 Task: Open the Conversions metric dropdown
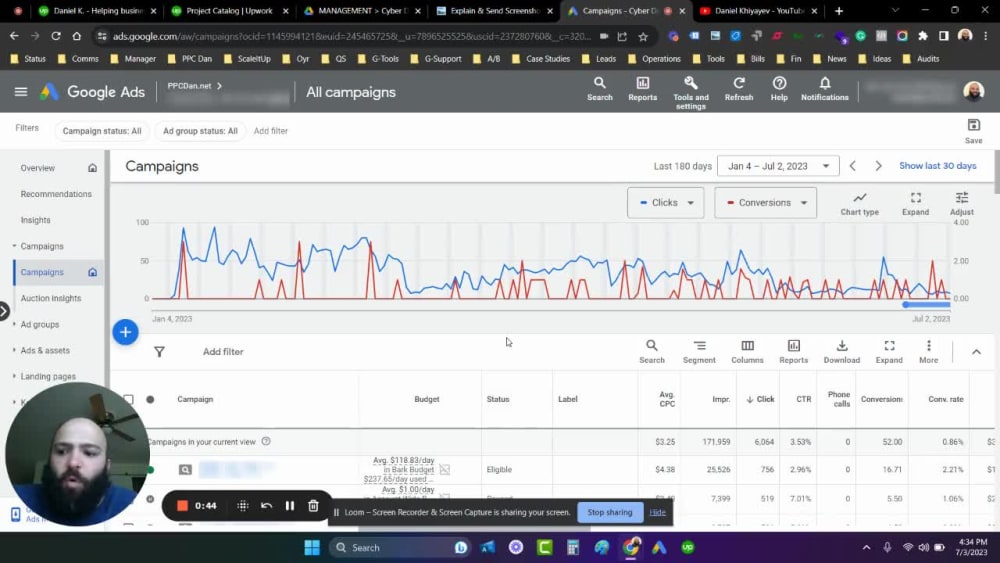pos(765,203)
